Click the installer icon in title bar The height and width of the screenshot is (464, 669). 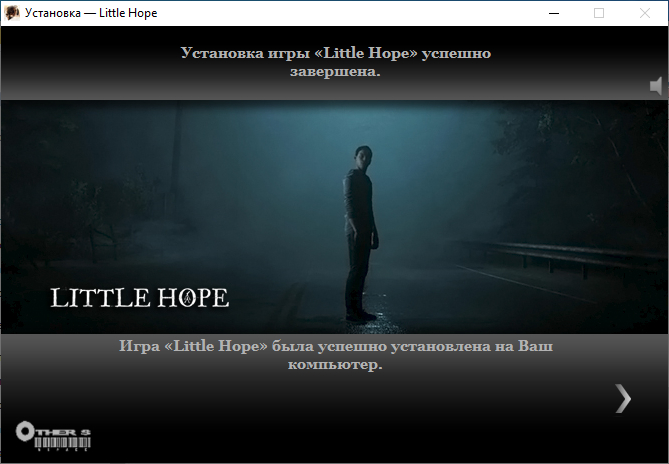pyautogui.click(x=12, y=13)
